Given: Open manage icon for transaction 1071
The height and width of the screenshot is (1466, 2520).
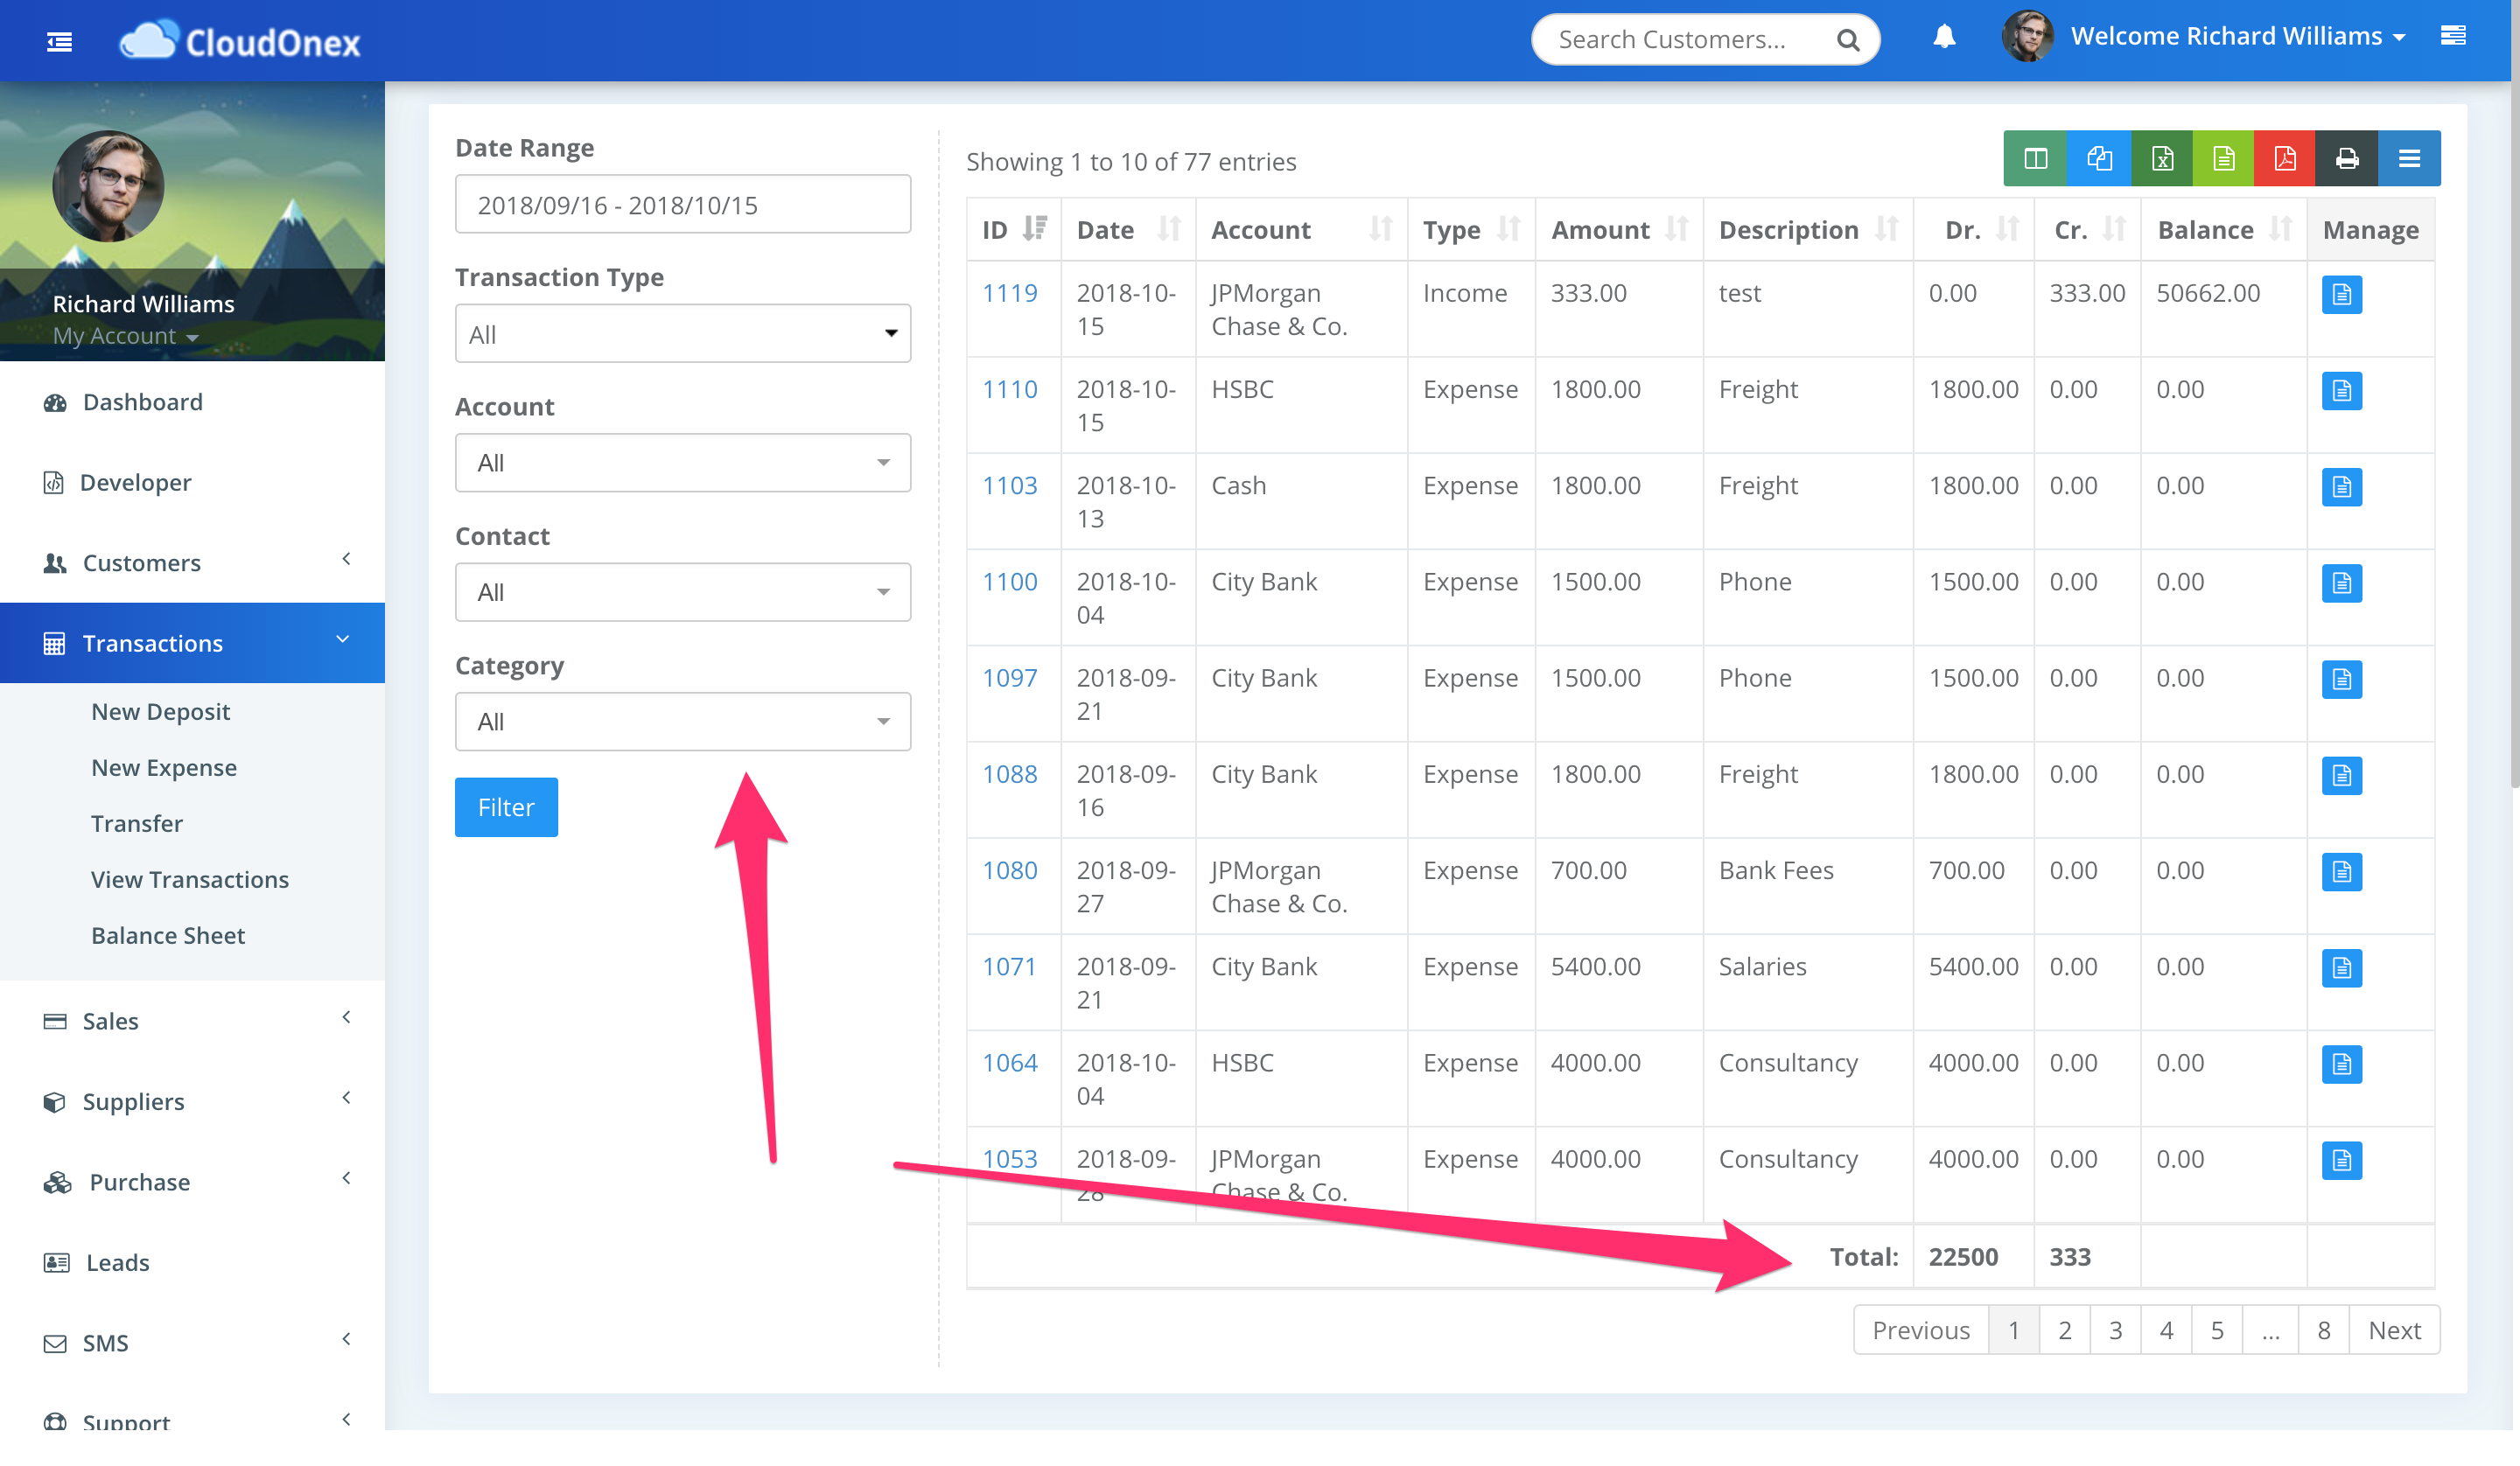Looking at the screenshot, I should [2341, 968].
